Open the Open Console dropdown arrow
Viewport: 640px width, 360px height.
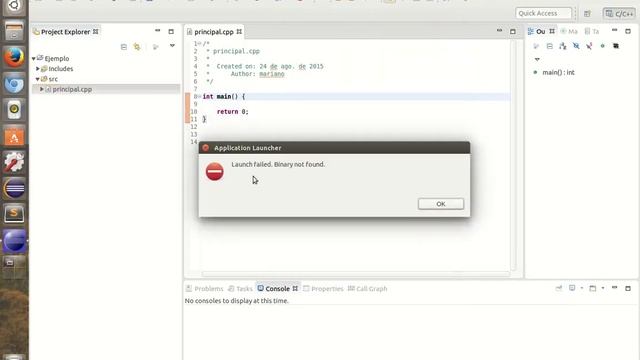603,288
